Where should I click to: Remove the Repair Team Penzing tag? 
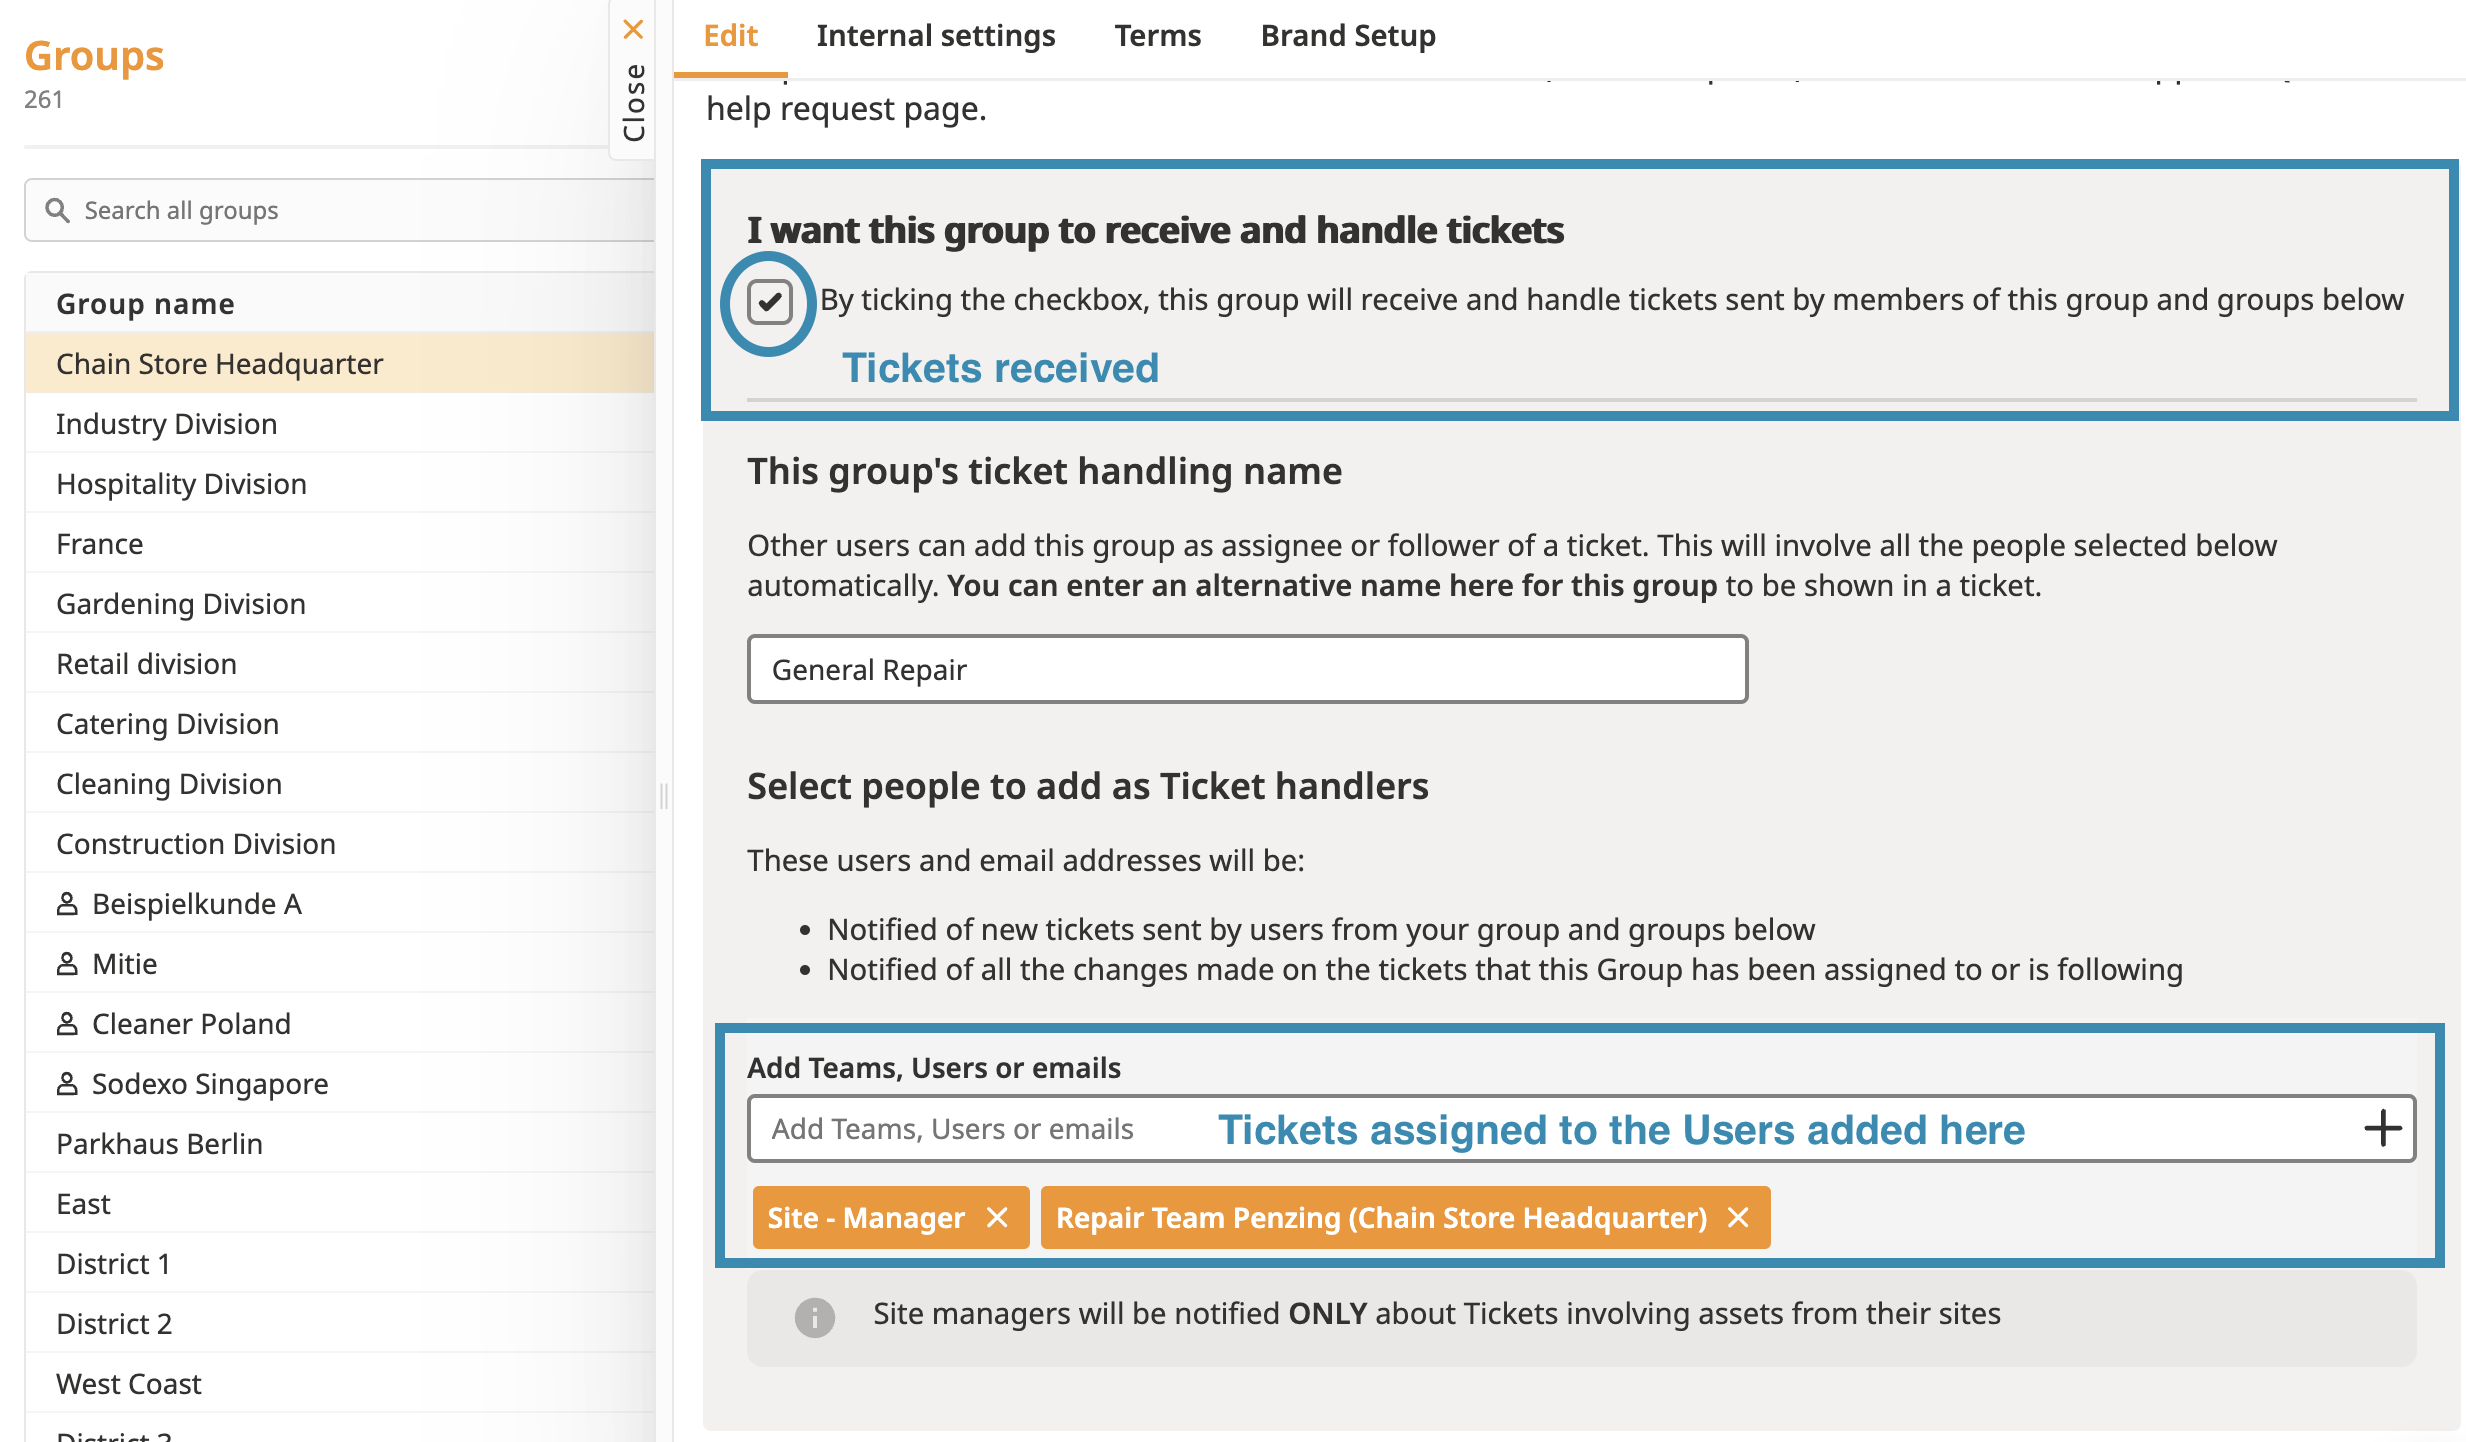point(1738,1217)
